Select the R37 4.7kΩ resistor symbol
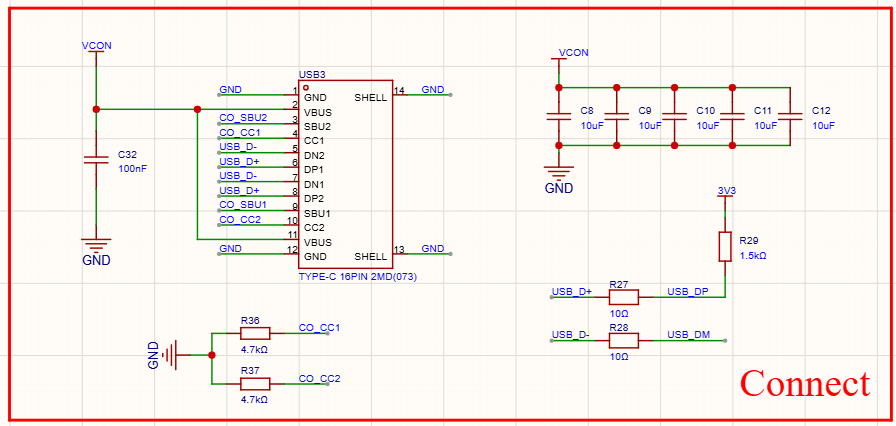 pyautogui.click(x=255, y=384)
